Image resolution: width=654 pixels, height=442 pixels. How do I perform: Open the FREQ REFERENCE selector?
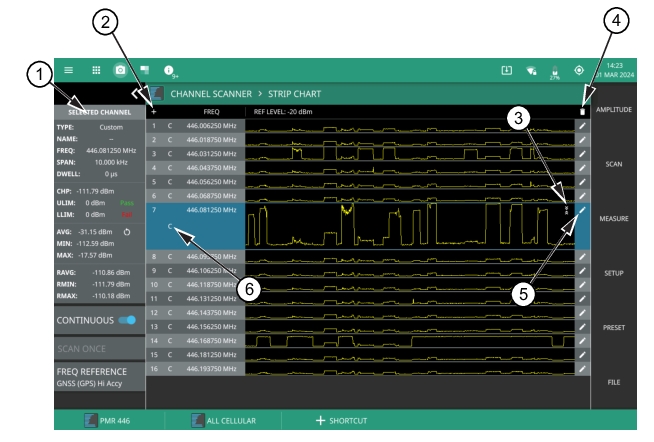tap(99, 375)
